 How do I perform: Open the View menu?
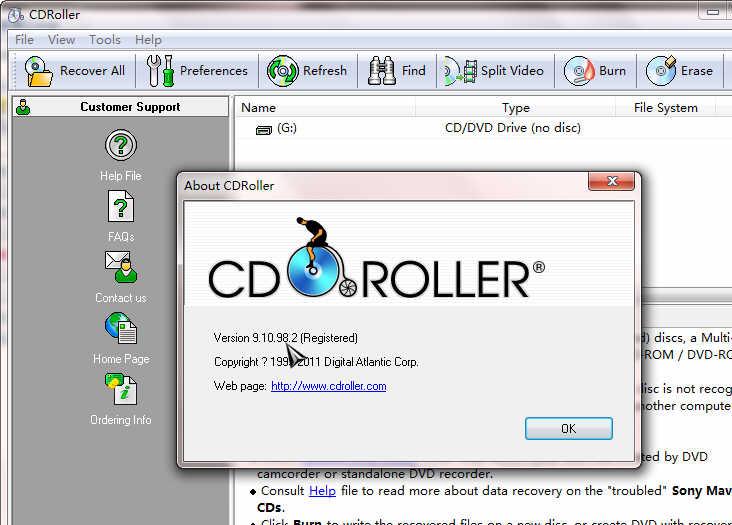pyautogui.click(x=62, y=40)
